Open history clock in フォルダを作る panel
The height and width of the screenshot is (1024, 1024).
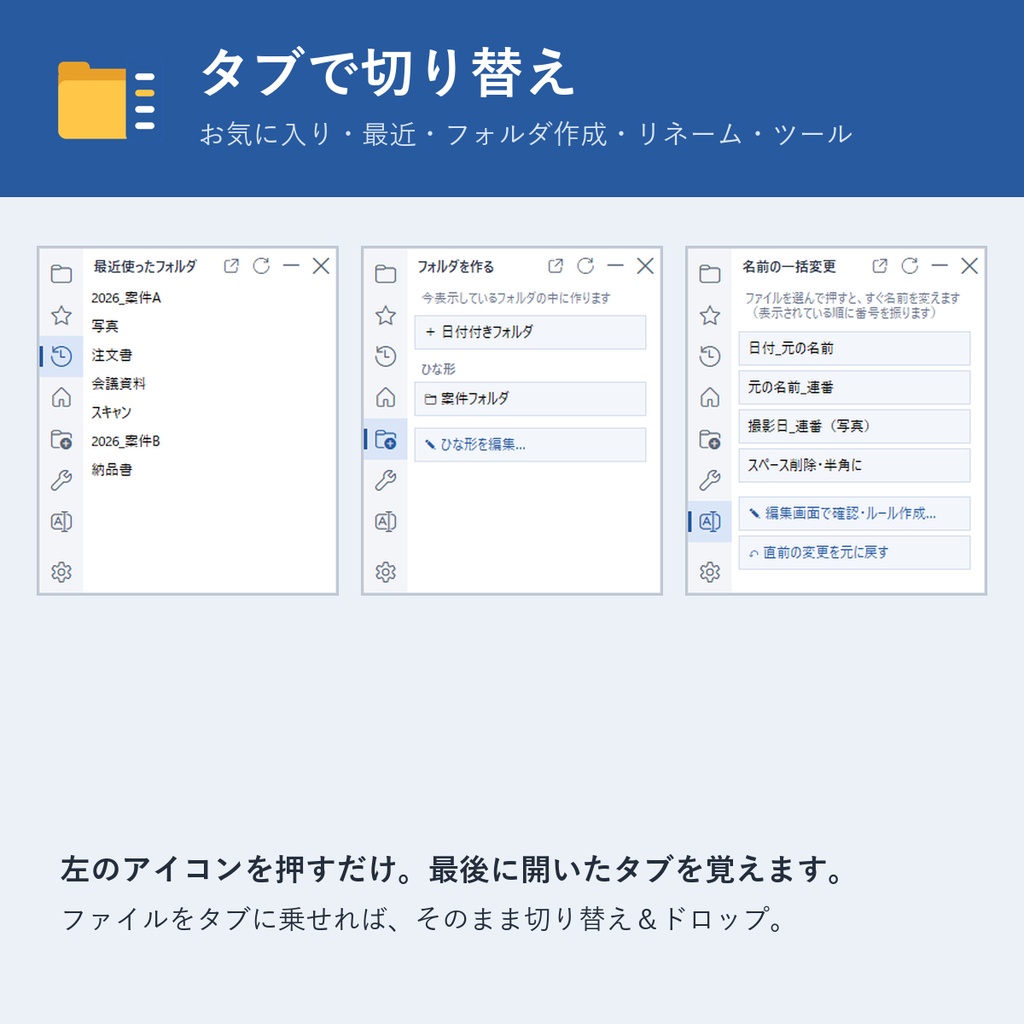pos(385,356)
